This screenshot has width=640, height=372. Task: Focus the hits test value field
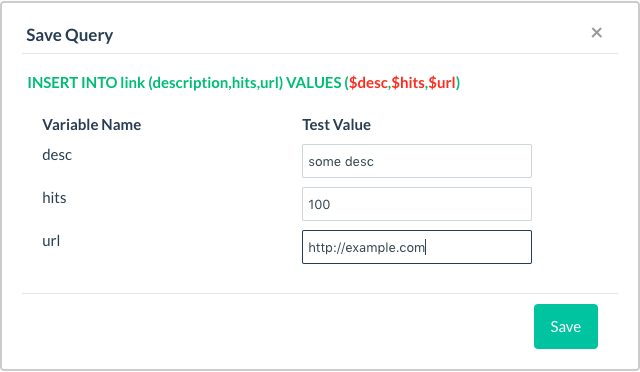tap(417, 204)
